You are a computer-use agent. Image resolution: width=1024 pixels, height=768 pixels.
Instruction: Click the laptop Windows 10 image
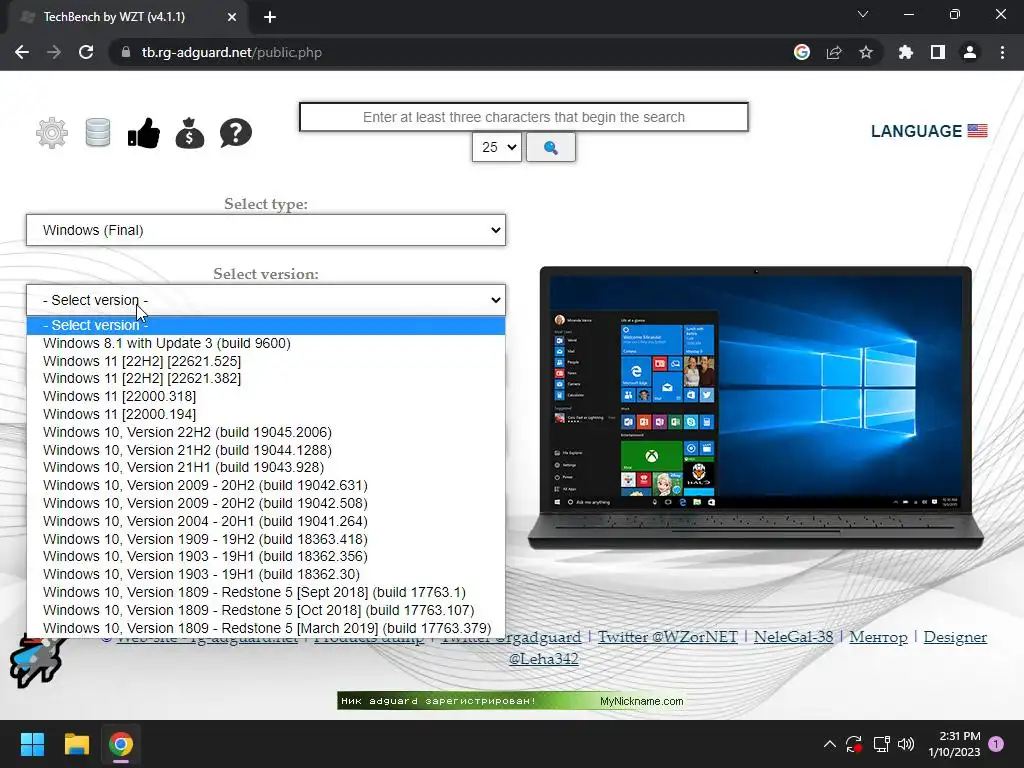pos(756,408)
